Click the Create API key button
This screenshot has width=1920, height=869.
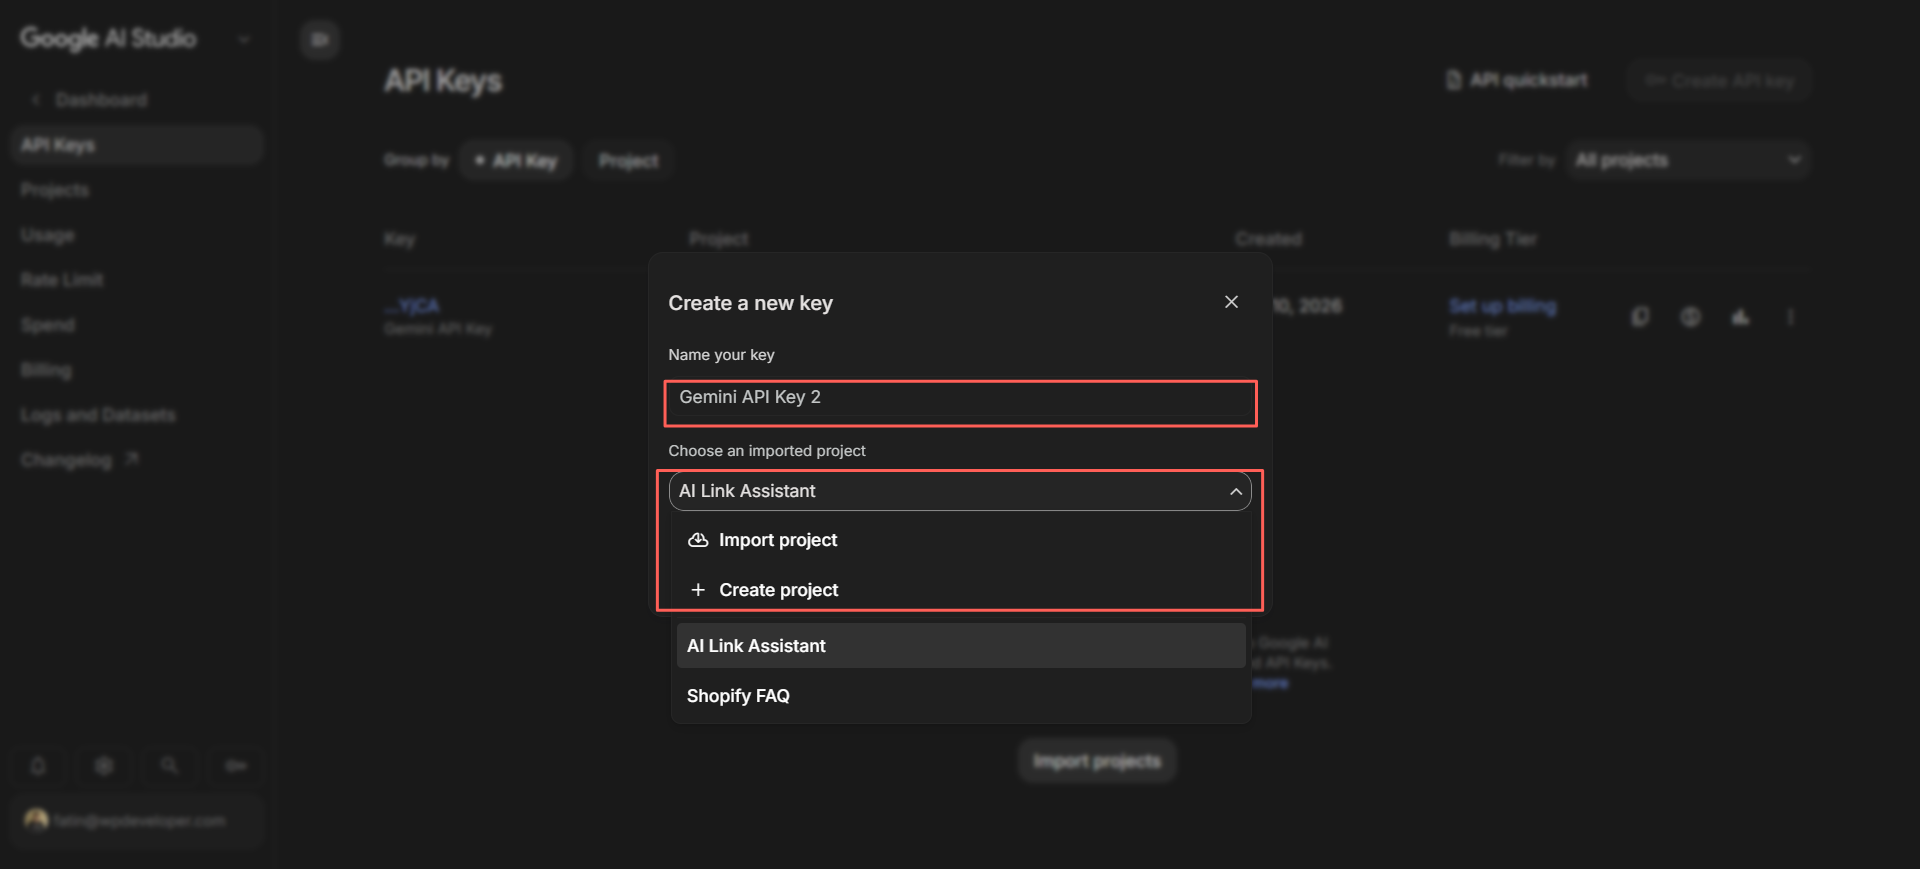pos(1719,80)
